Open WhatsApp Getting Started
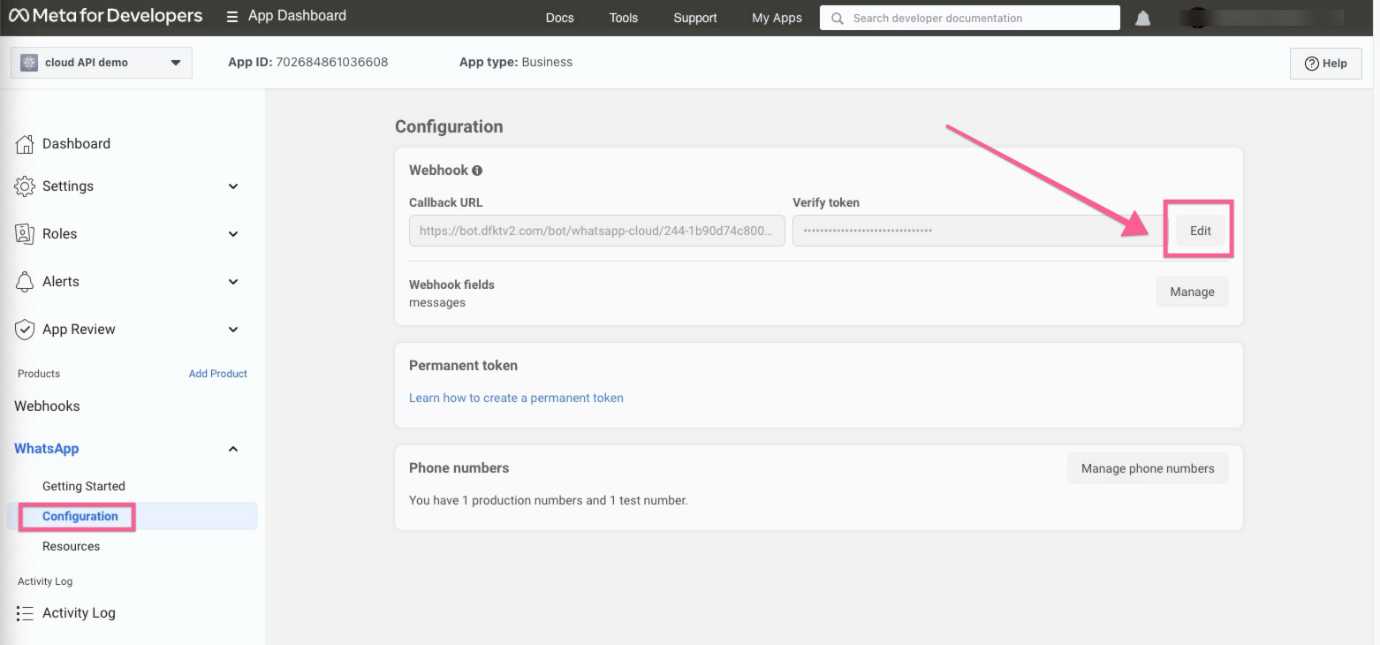 84,486
